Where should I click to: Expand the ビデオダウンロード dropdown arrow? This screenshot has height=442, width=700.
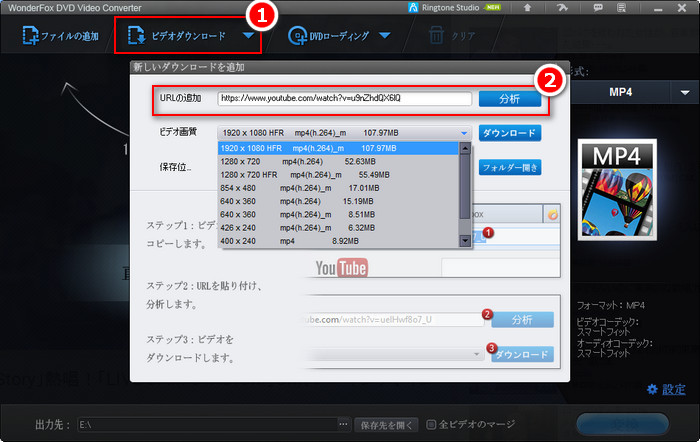(x=247, y=36)
